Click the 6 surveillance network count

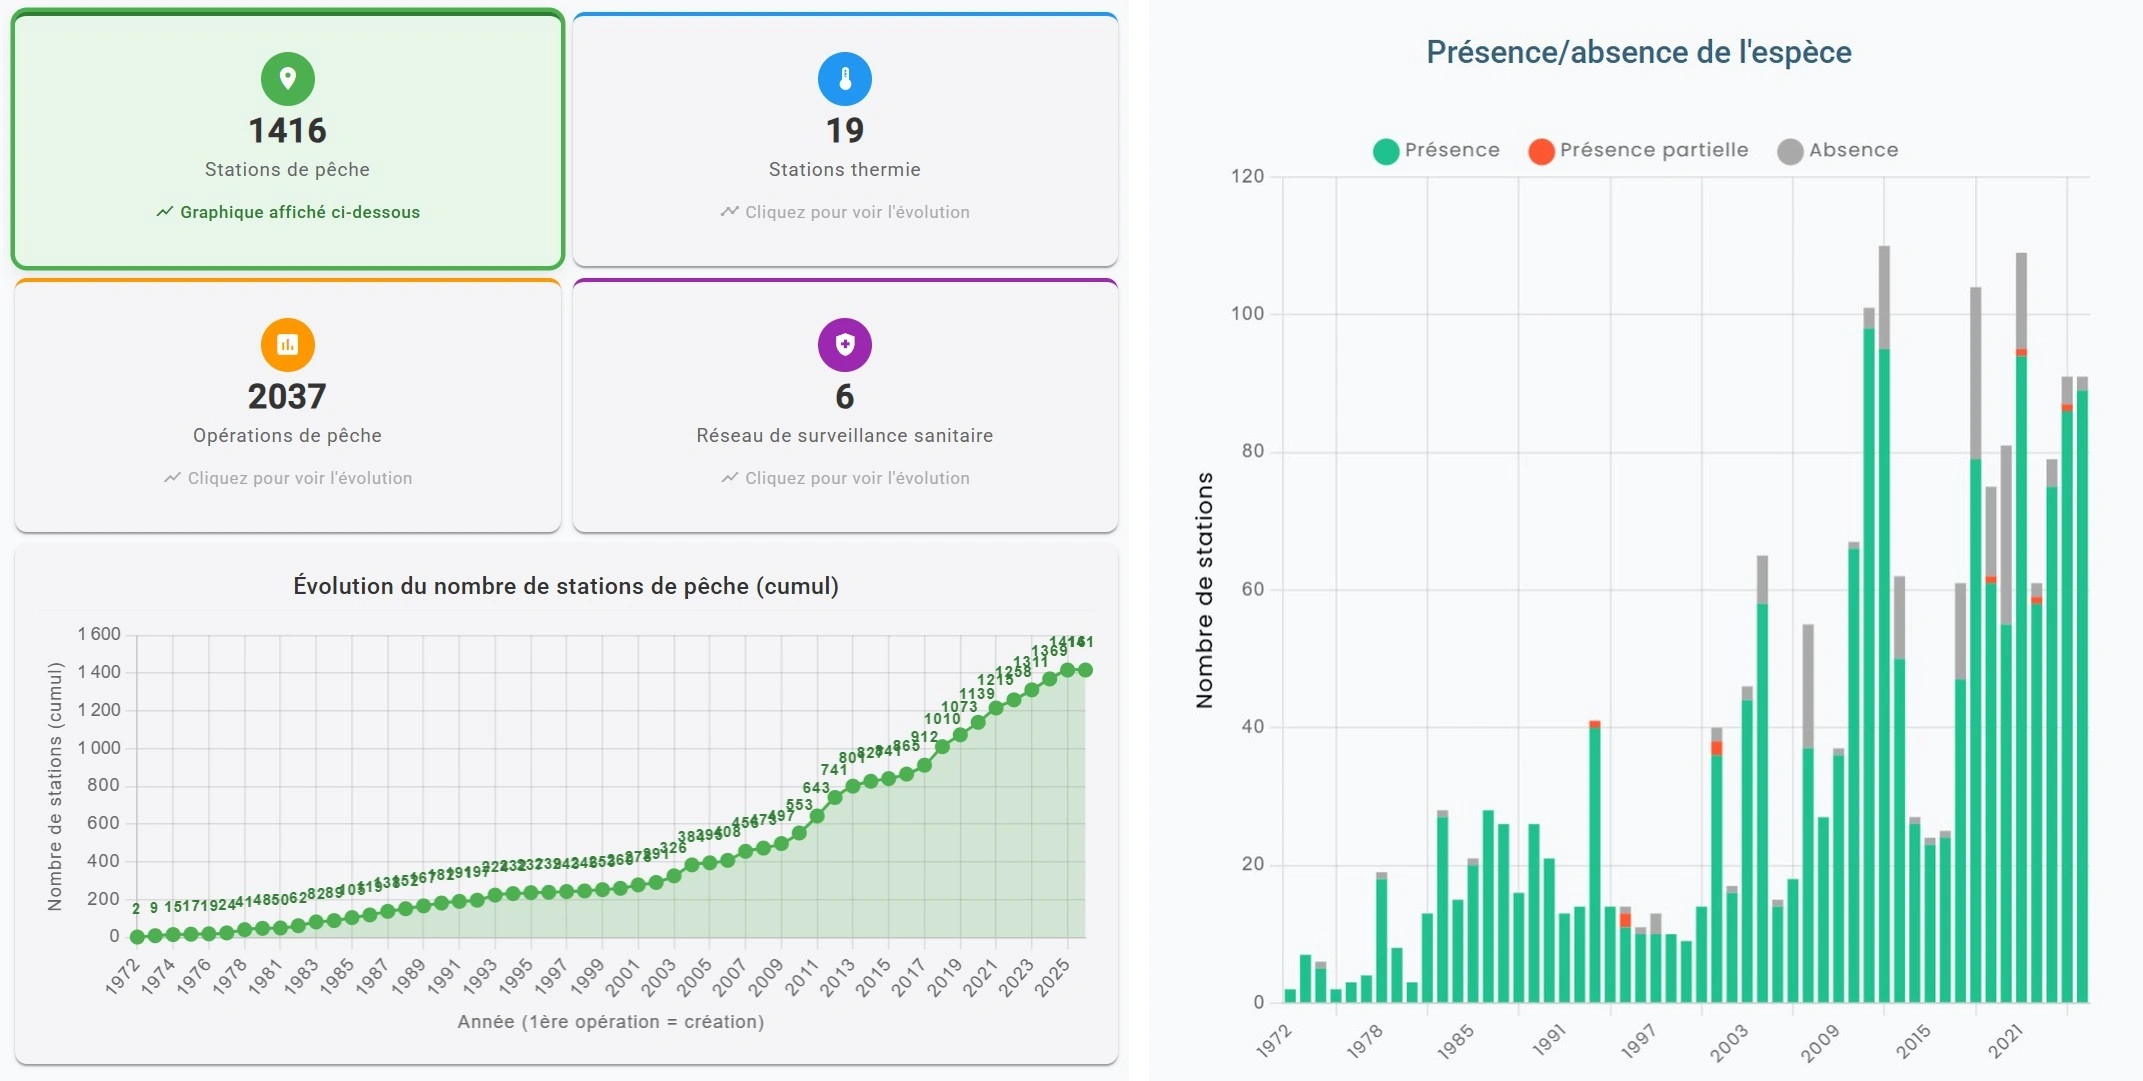coord(845,397)
